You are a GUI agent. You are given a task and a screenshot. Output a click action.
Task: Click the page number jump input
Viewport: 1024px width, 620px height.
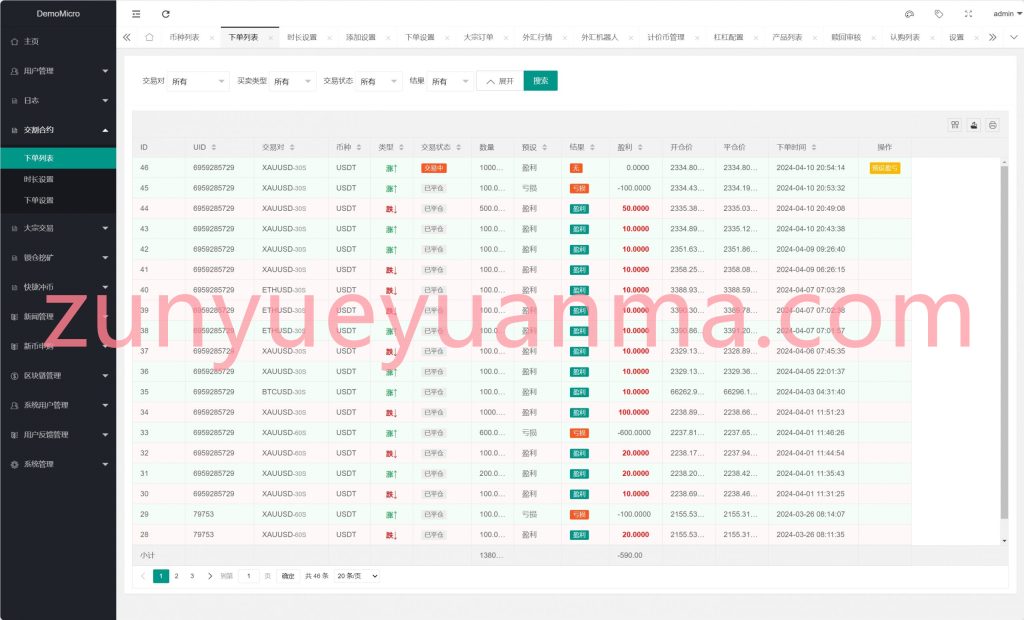(x=249, y=576)
